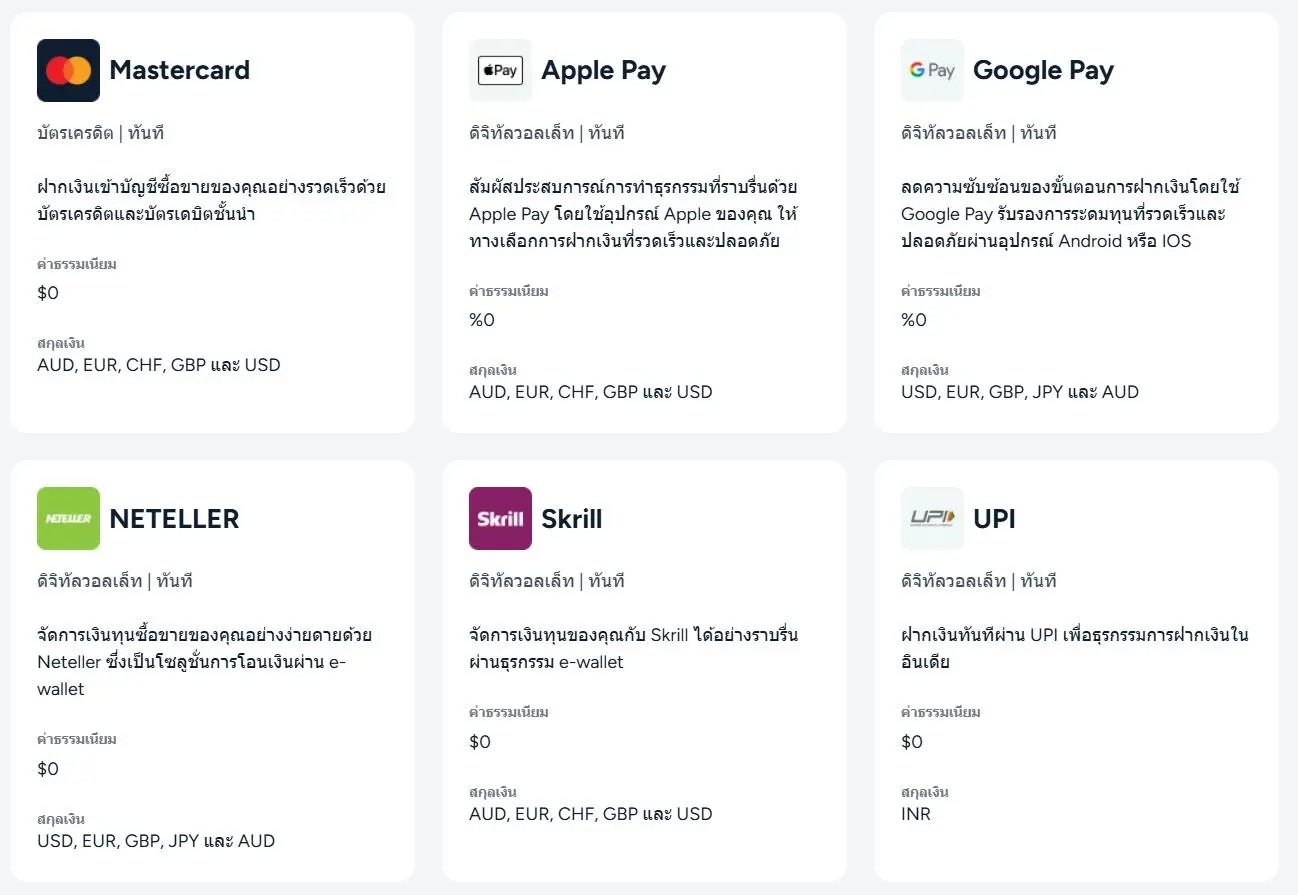The width and height of the screenshot is (1298, 895).
Task: Click the Apple Pay description paragraph
Action: click(x=633, y=214)
